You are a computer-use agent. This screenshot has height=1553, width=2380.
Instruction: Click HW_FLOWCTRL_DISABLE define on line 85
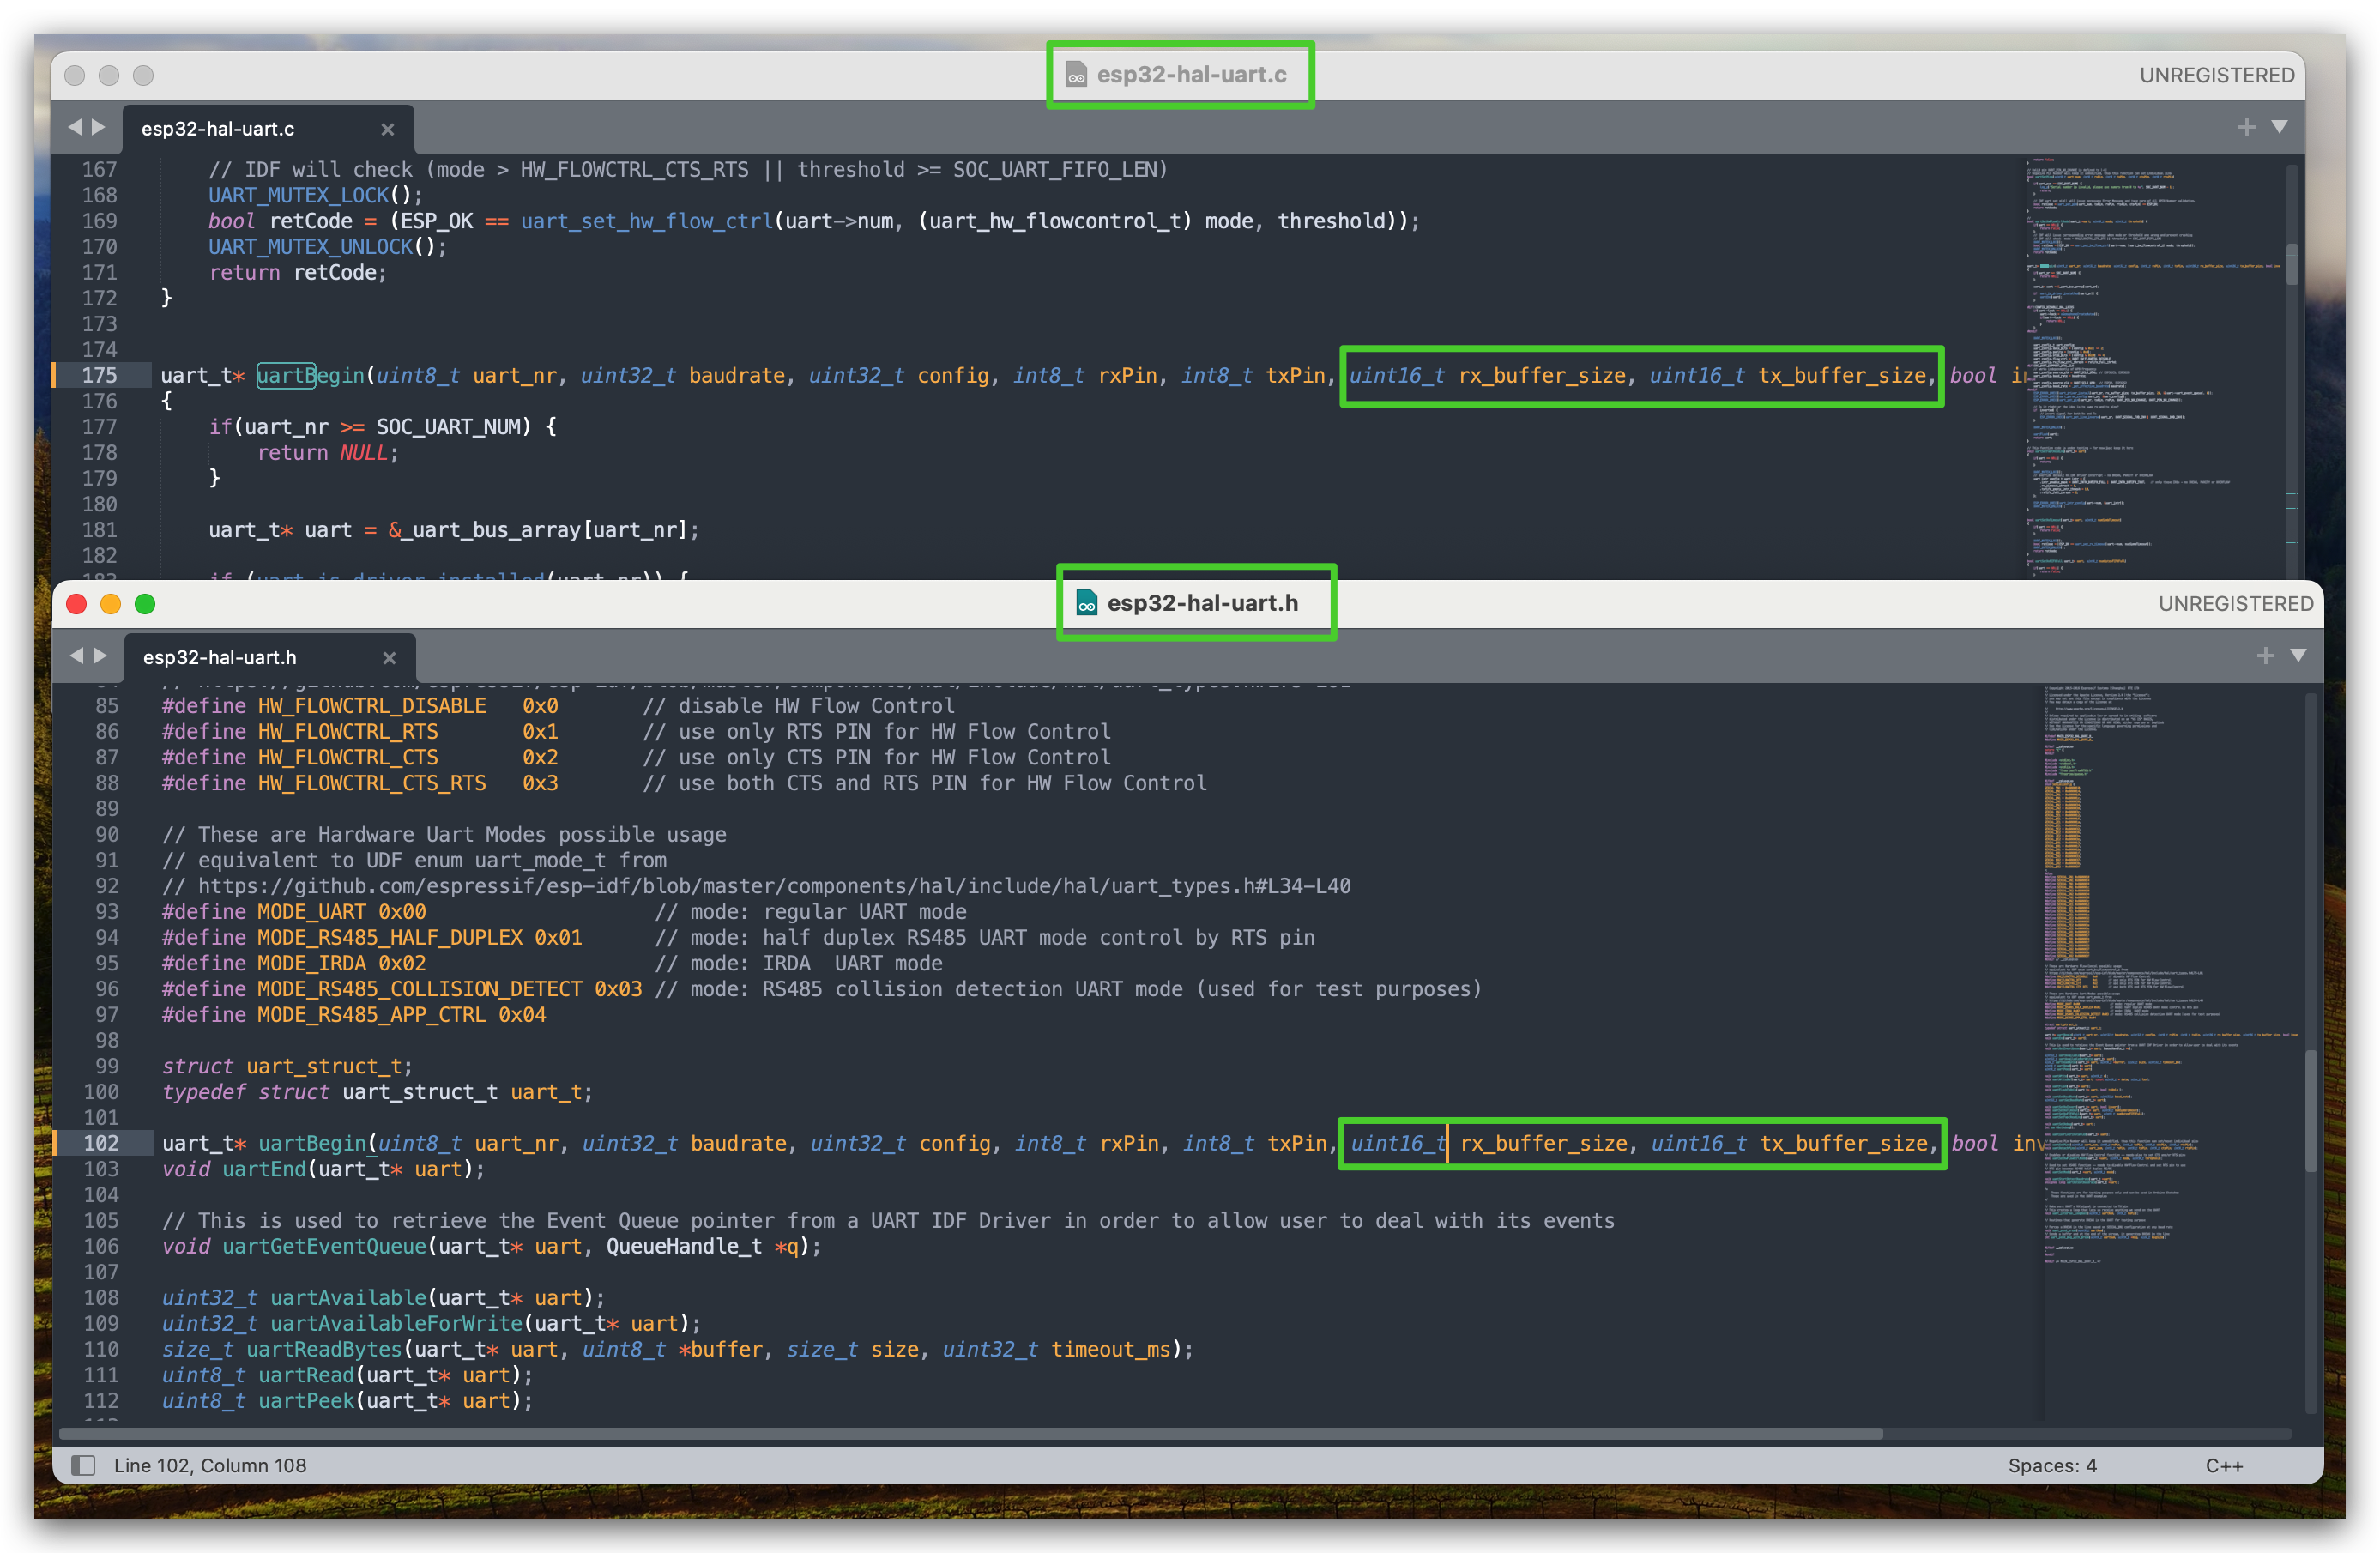click(372, 706)
